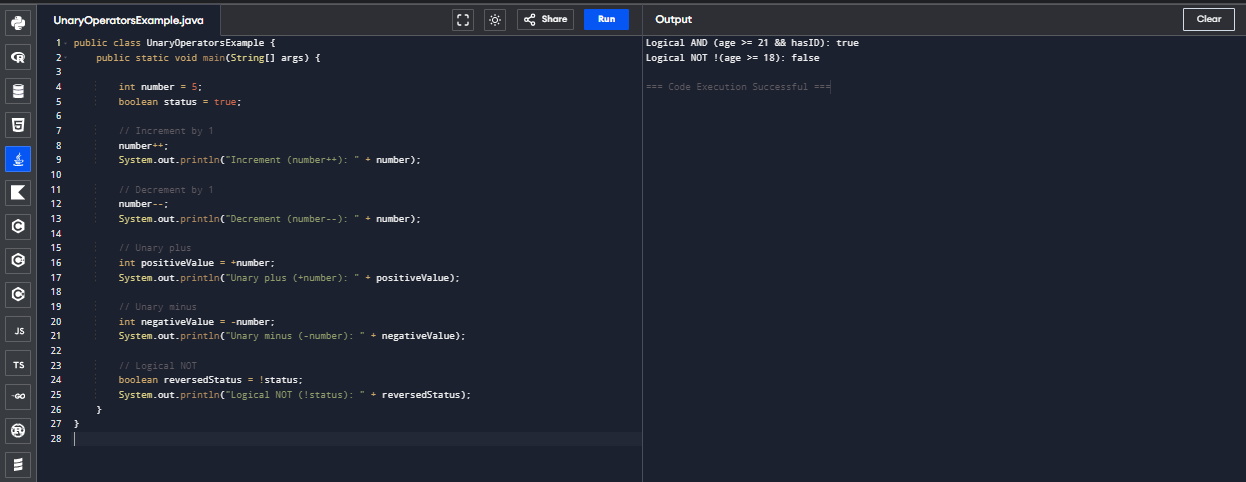Open the Rust compiler from sidebar
This screenshot has width=1246, height=482.
[x=18, y=430]
